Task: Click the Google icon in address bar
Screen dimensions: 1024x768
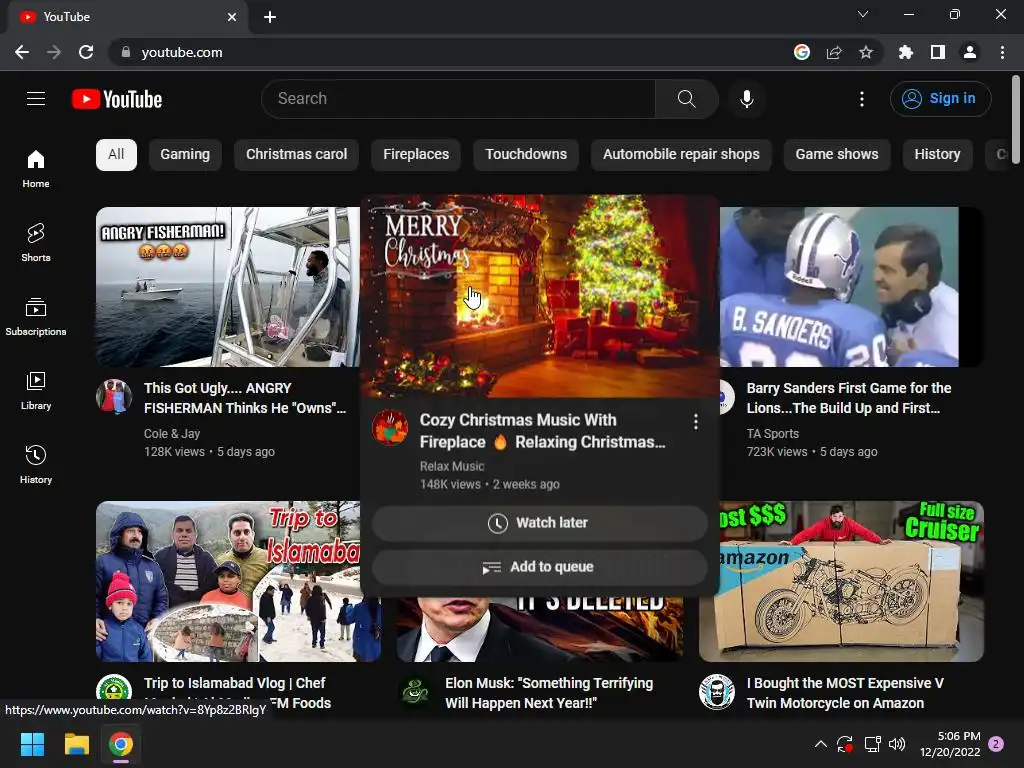Action: [x=802, y=52]
